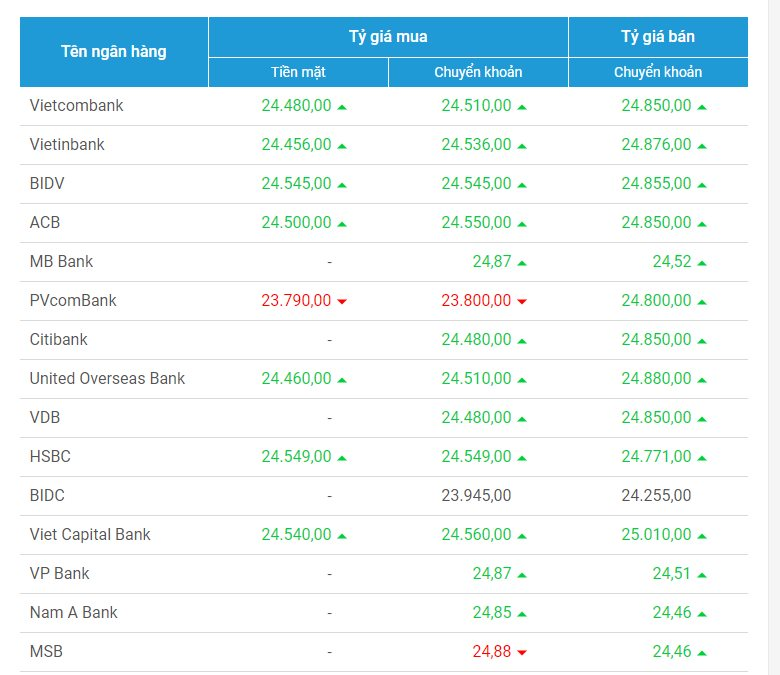The image size is (780, 675).
Task: Click the up arrow next to Vietinbank 24.536,00
Action: click(522, 145)
